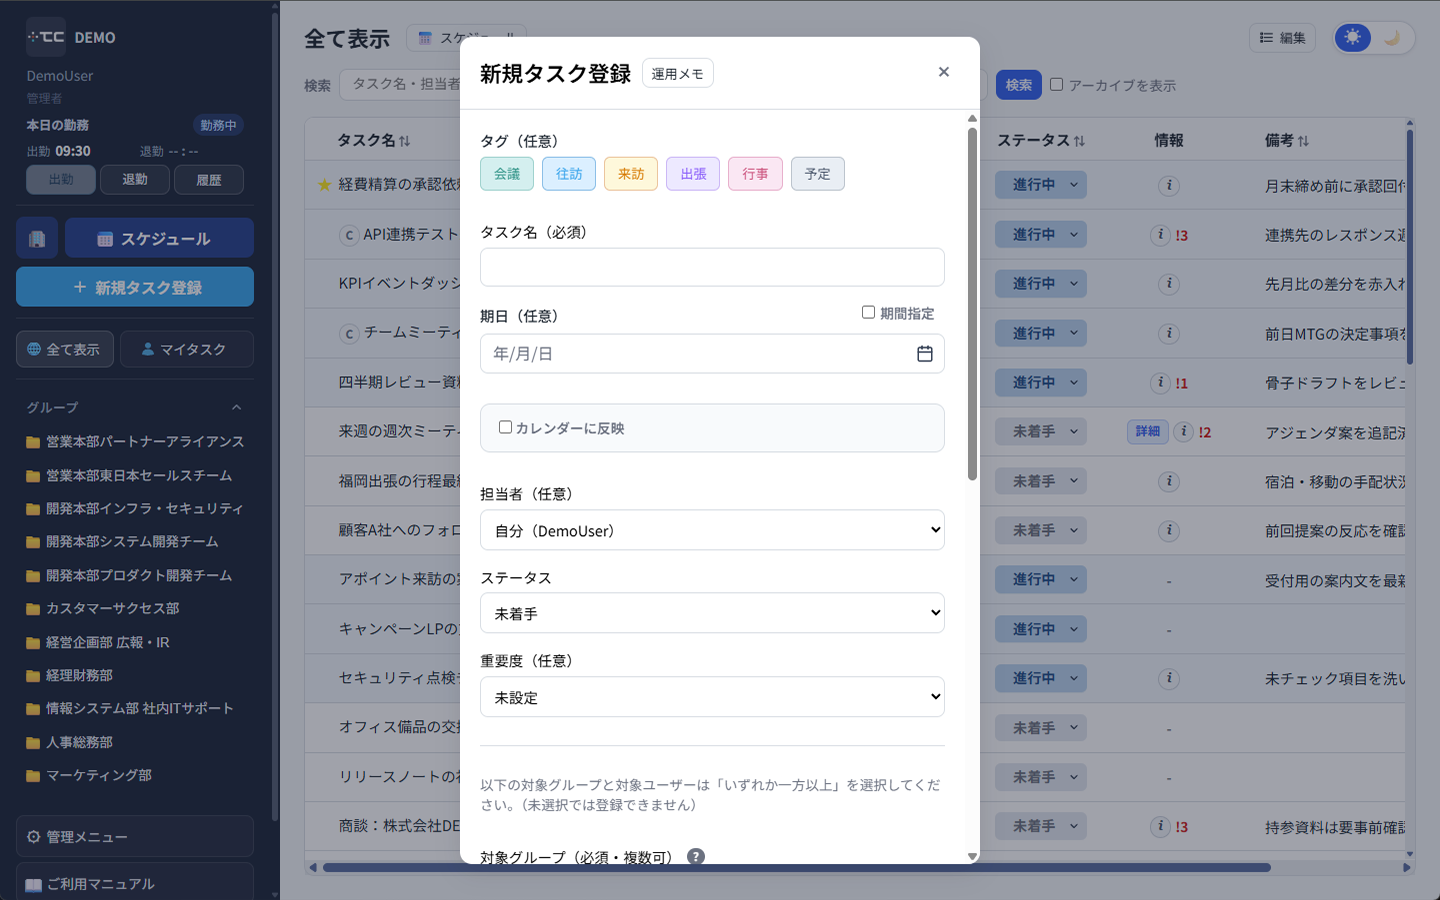This screenshot has height=900, width=1440.
Task: Click info icon in API連携テスト row
Action: coord(1160,235)
